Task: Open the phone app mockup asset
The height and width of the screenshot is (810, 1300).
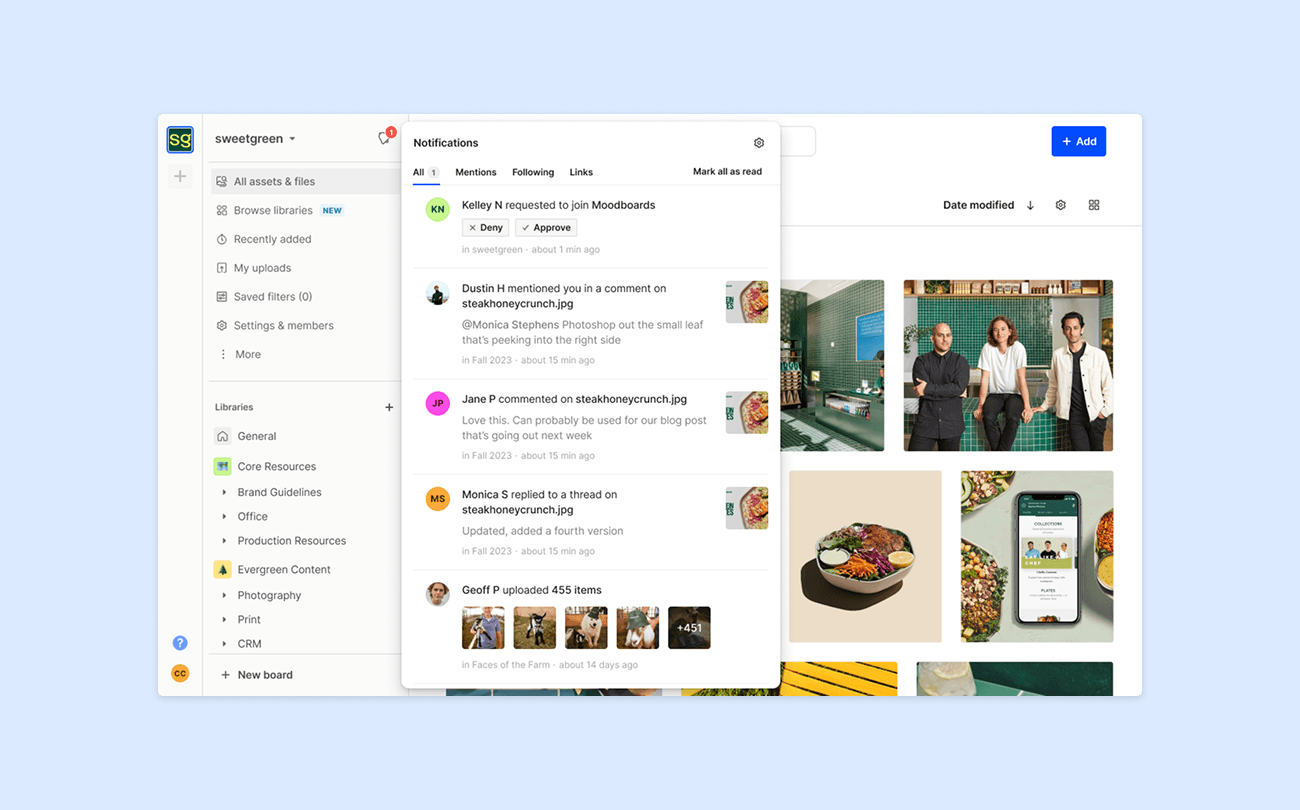Action: tap(1037, 556)
